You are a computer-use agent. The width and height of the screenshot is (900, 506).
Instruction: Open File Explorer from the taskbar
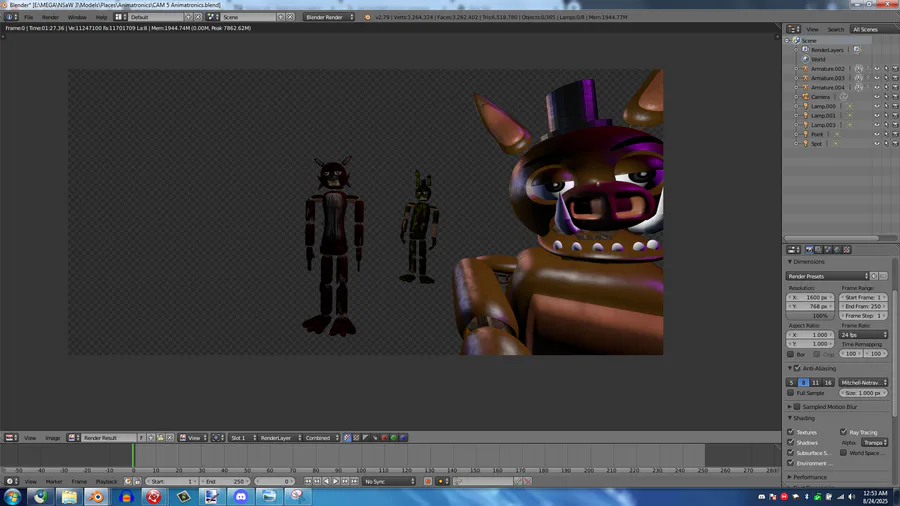click(x=69, y=496)
